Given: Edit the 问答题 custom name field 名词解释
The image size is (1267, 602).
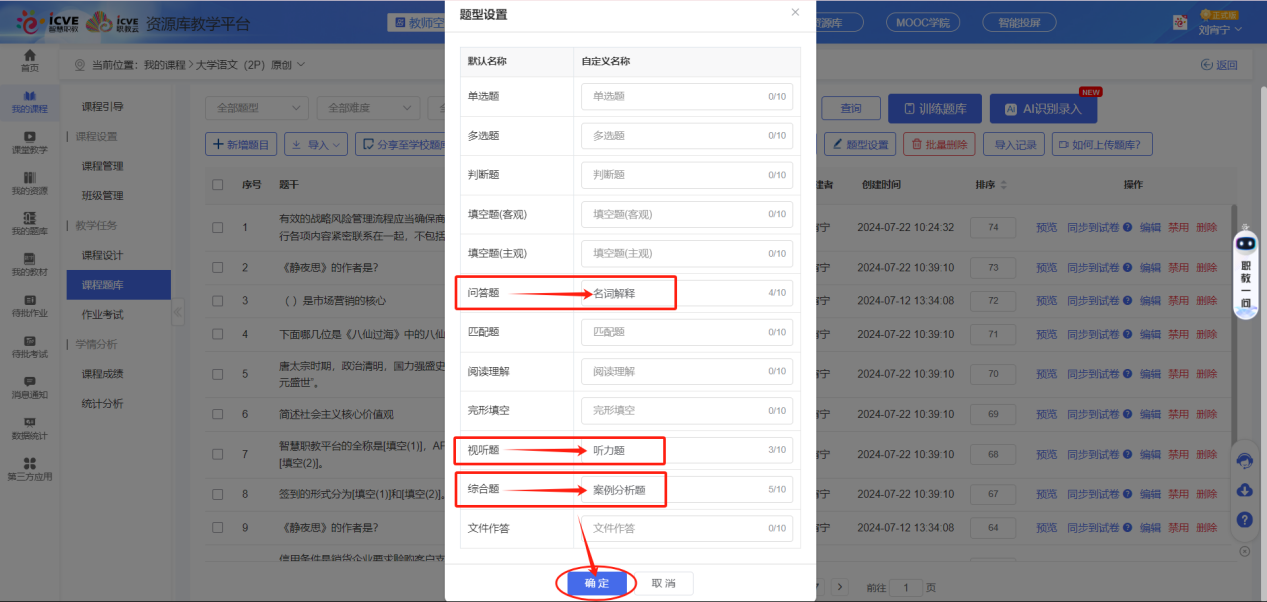Looking at the screenshot, I should pyautogui.click(x=687, y=292).
